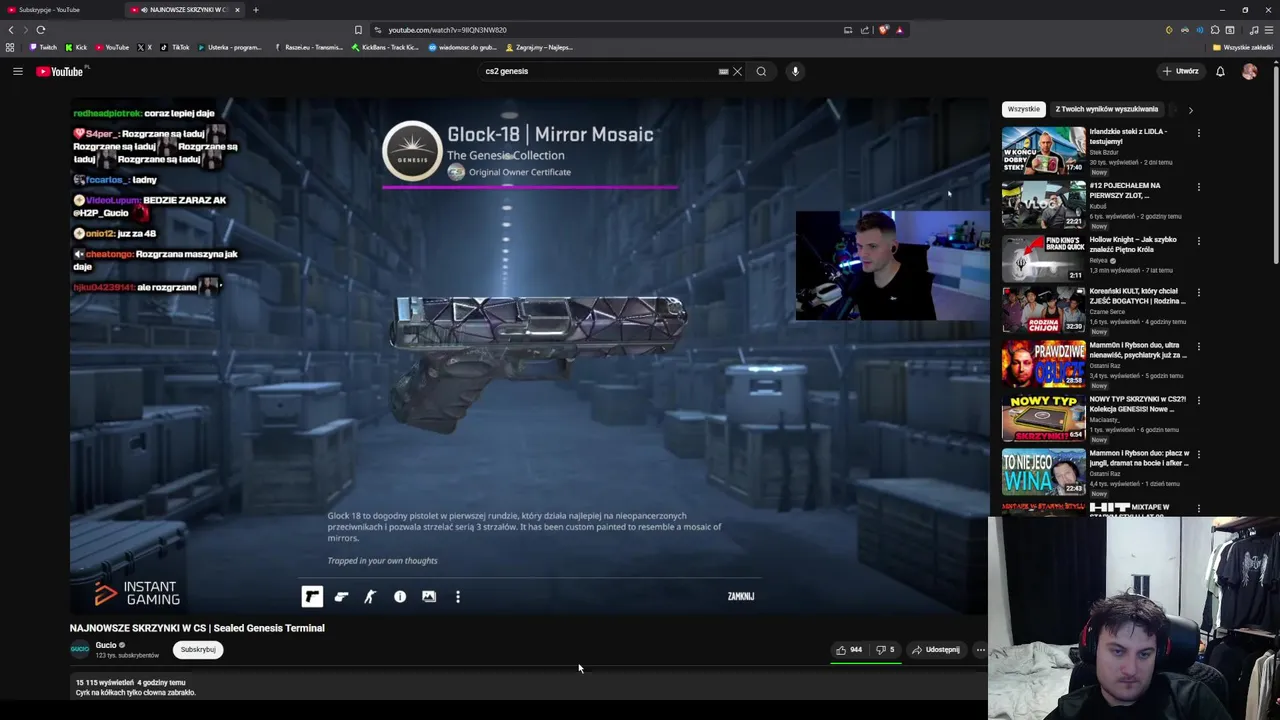Image resolution: width=1280 pixels, height=720 pixels.
Task: Select Z Twoich wyników wyszukiwania chip
Action: [1106, 109]
